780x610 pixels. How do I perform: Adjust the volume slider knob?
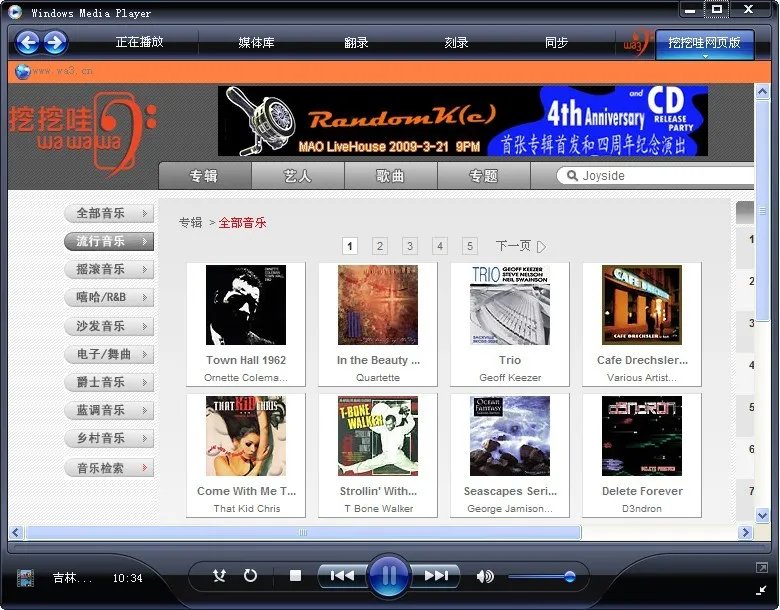click(x=570, y=577)
